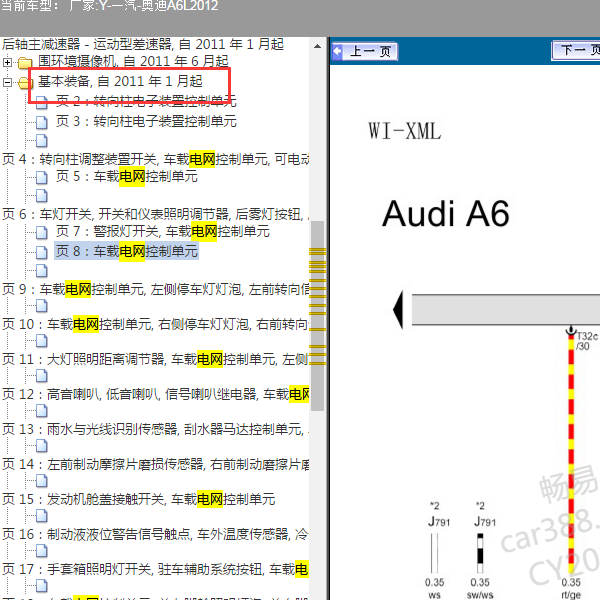Open page 10 右侧停车灯灯泡 entry

tap(155, 324)
